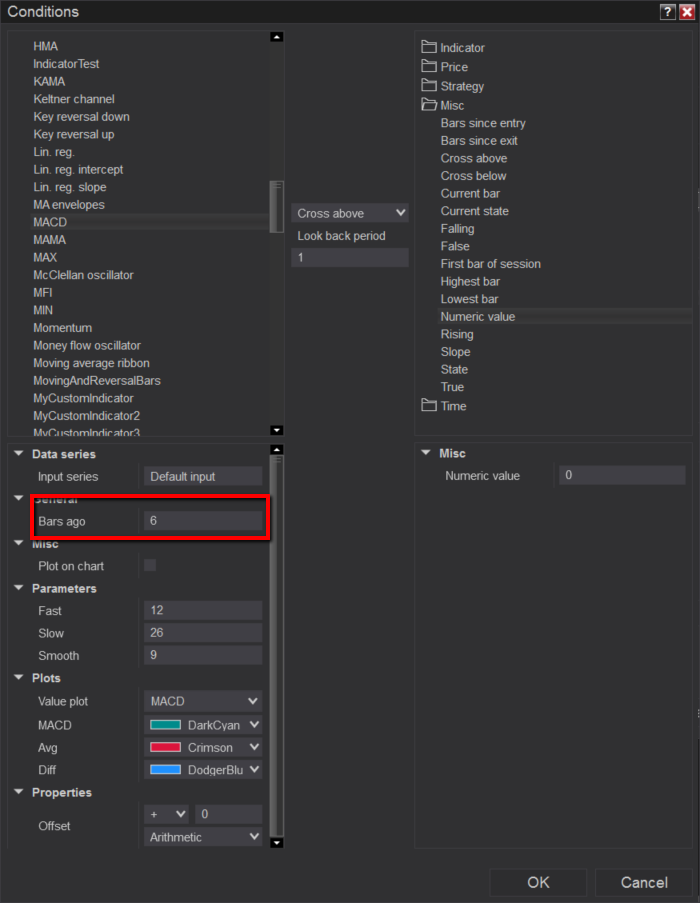Click the Cancel button
The width and height of the screenshot is (700, 903).
tap(644, 882)
